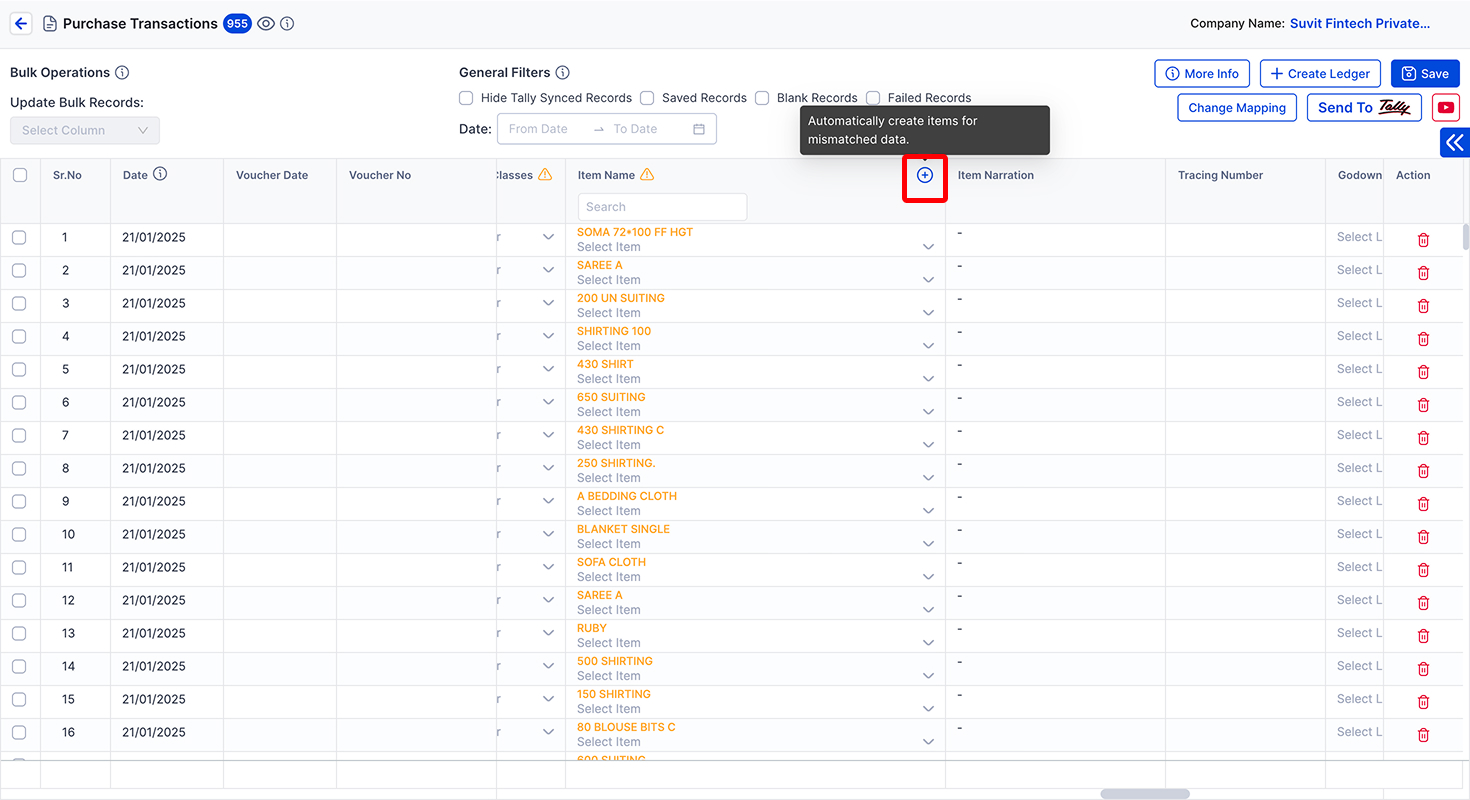
Task: Delete row 5 using its trash icon
Action: (x=1424, y=372)
